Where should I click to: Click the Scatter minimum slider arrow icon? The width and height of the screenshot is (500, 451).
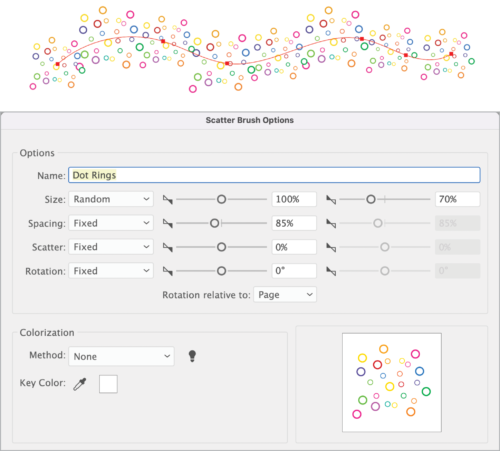tap(168, 247)
